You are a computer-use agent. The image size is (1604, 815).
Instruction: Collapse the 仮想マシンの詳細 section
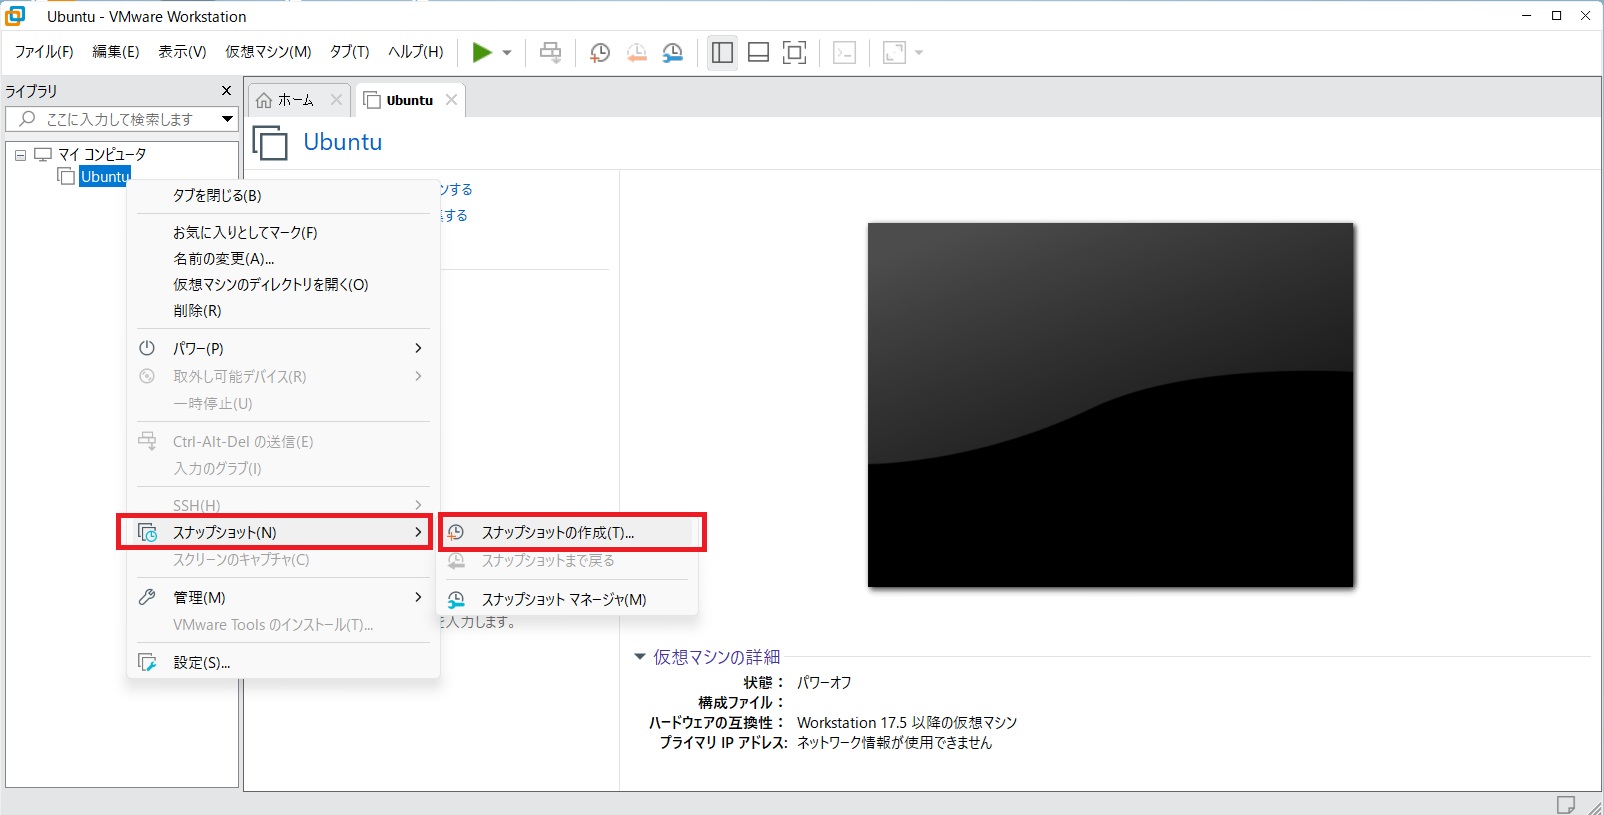click(640, 657)
